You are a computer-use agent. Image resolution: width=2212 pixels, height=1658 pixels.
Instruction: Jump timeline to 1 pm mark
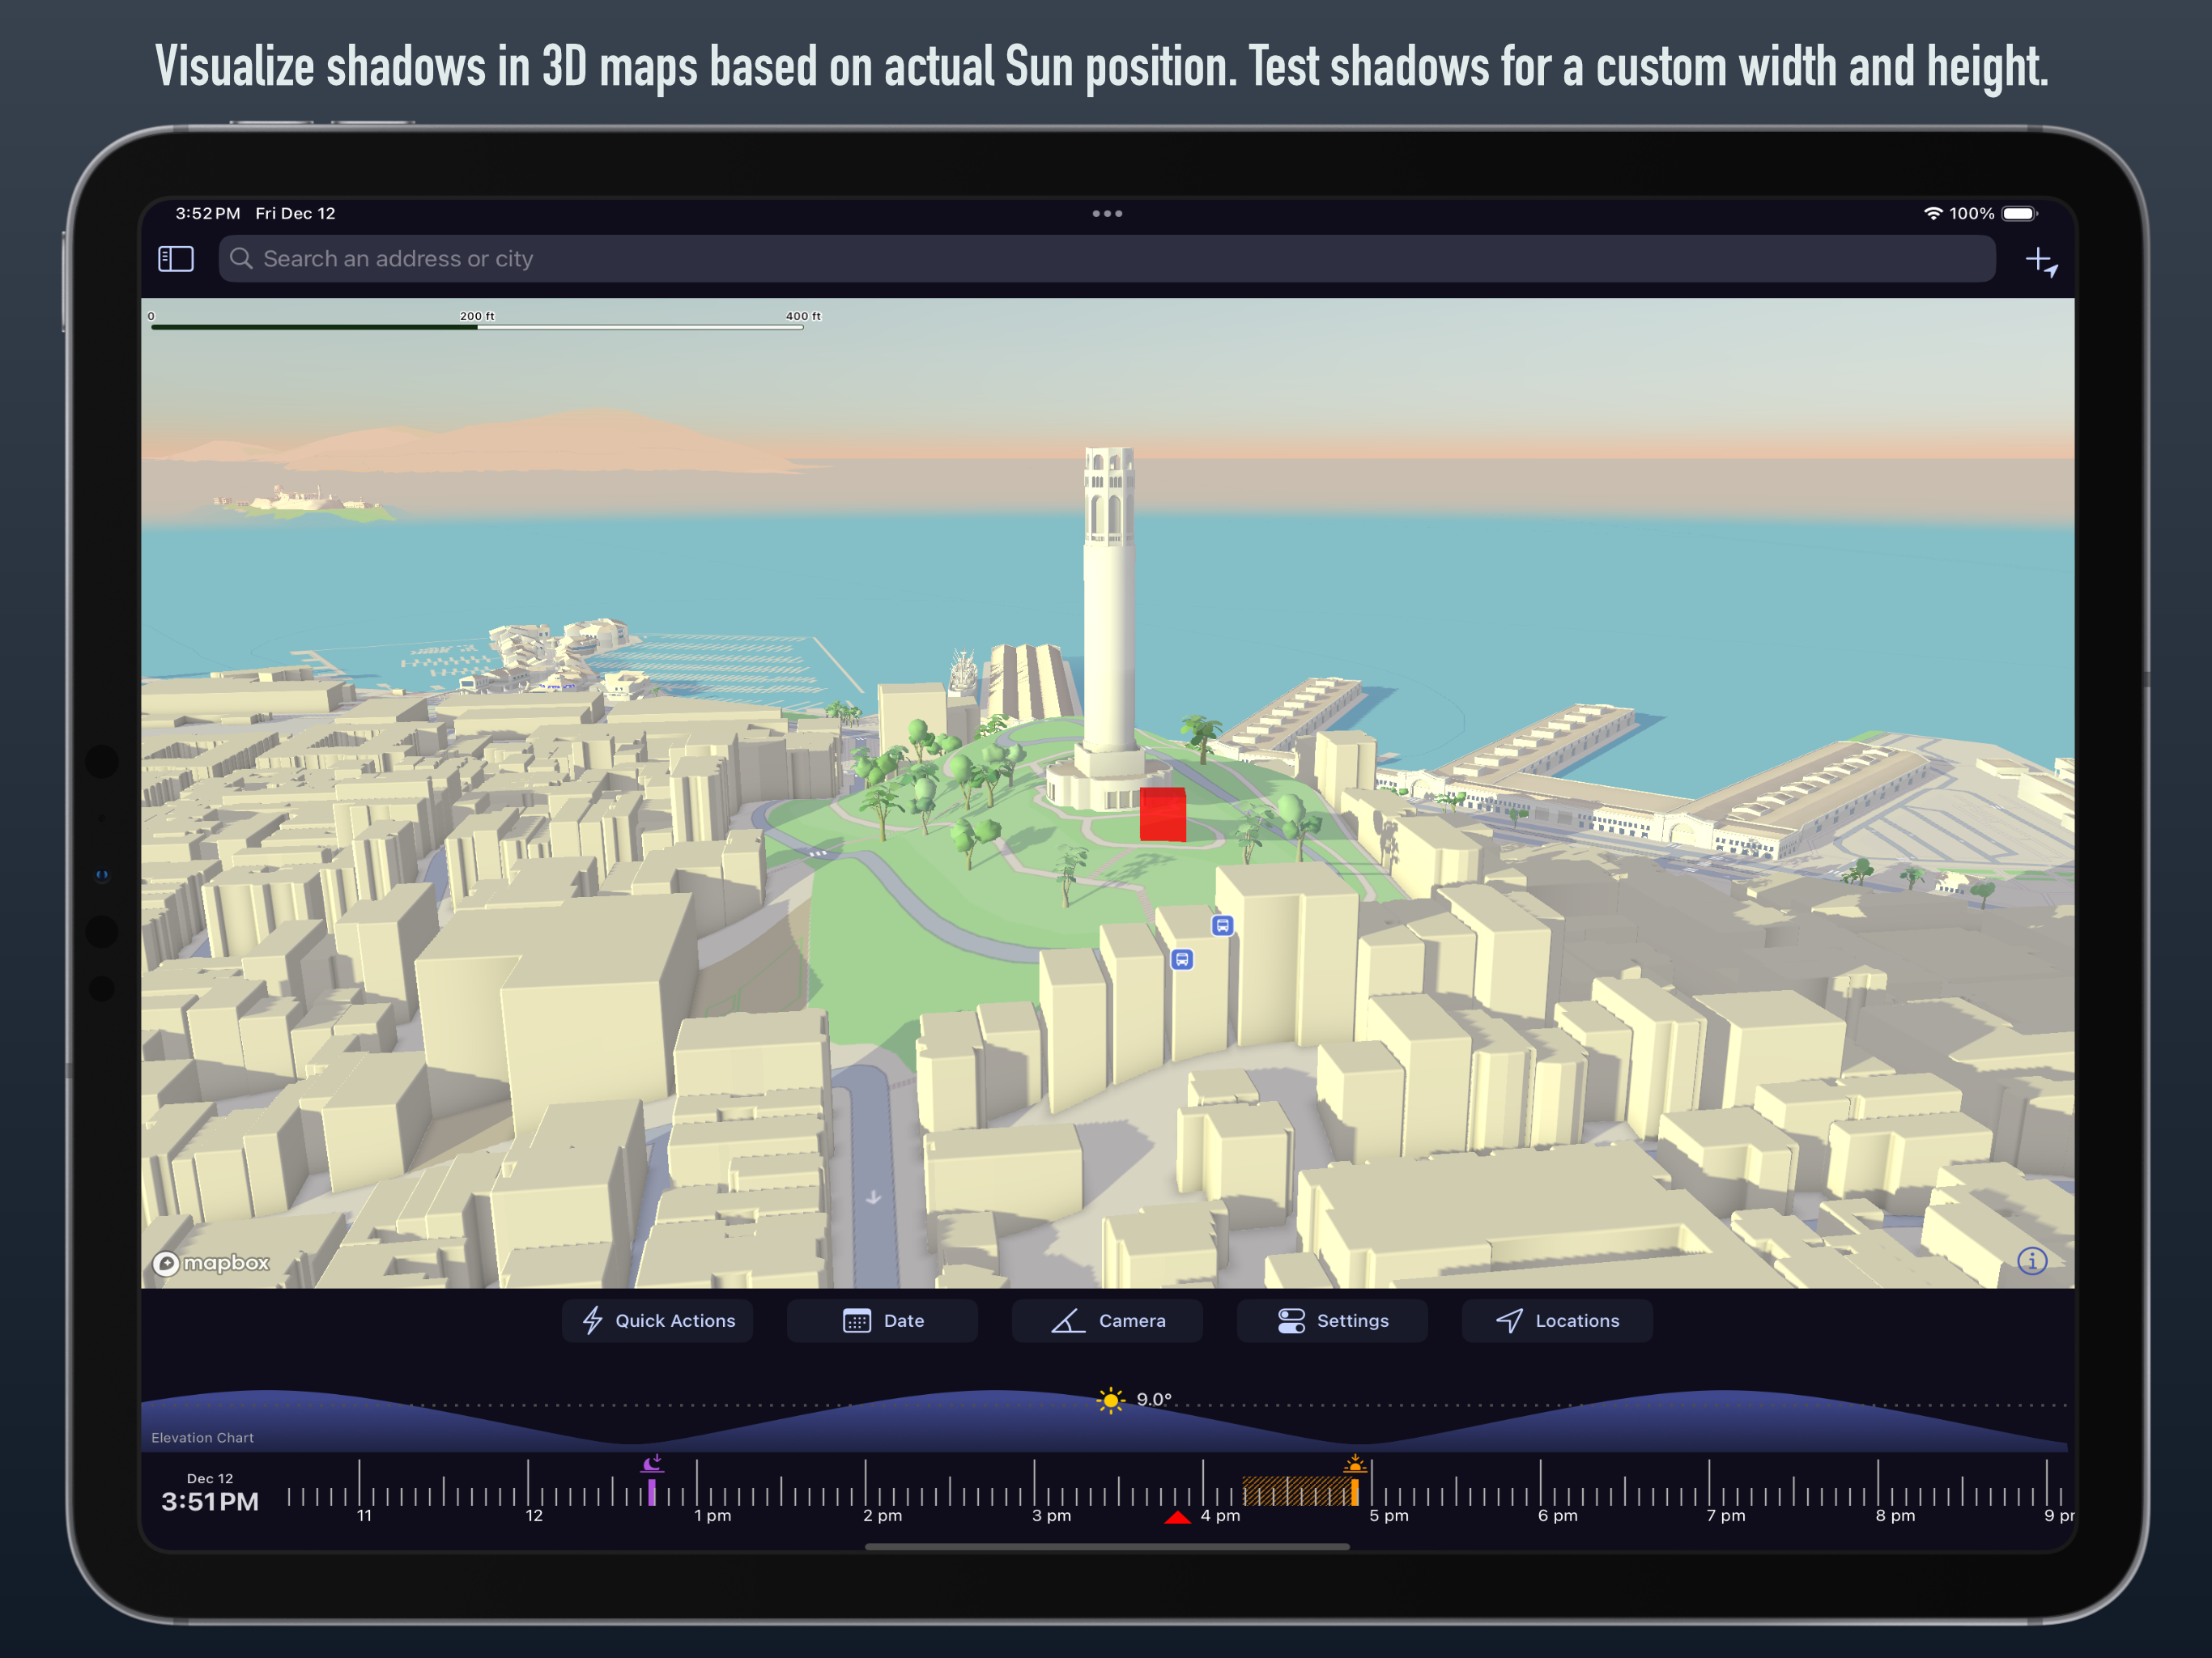click(x=712, y=1516)
